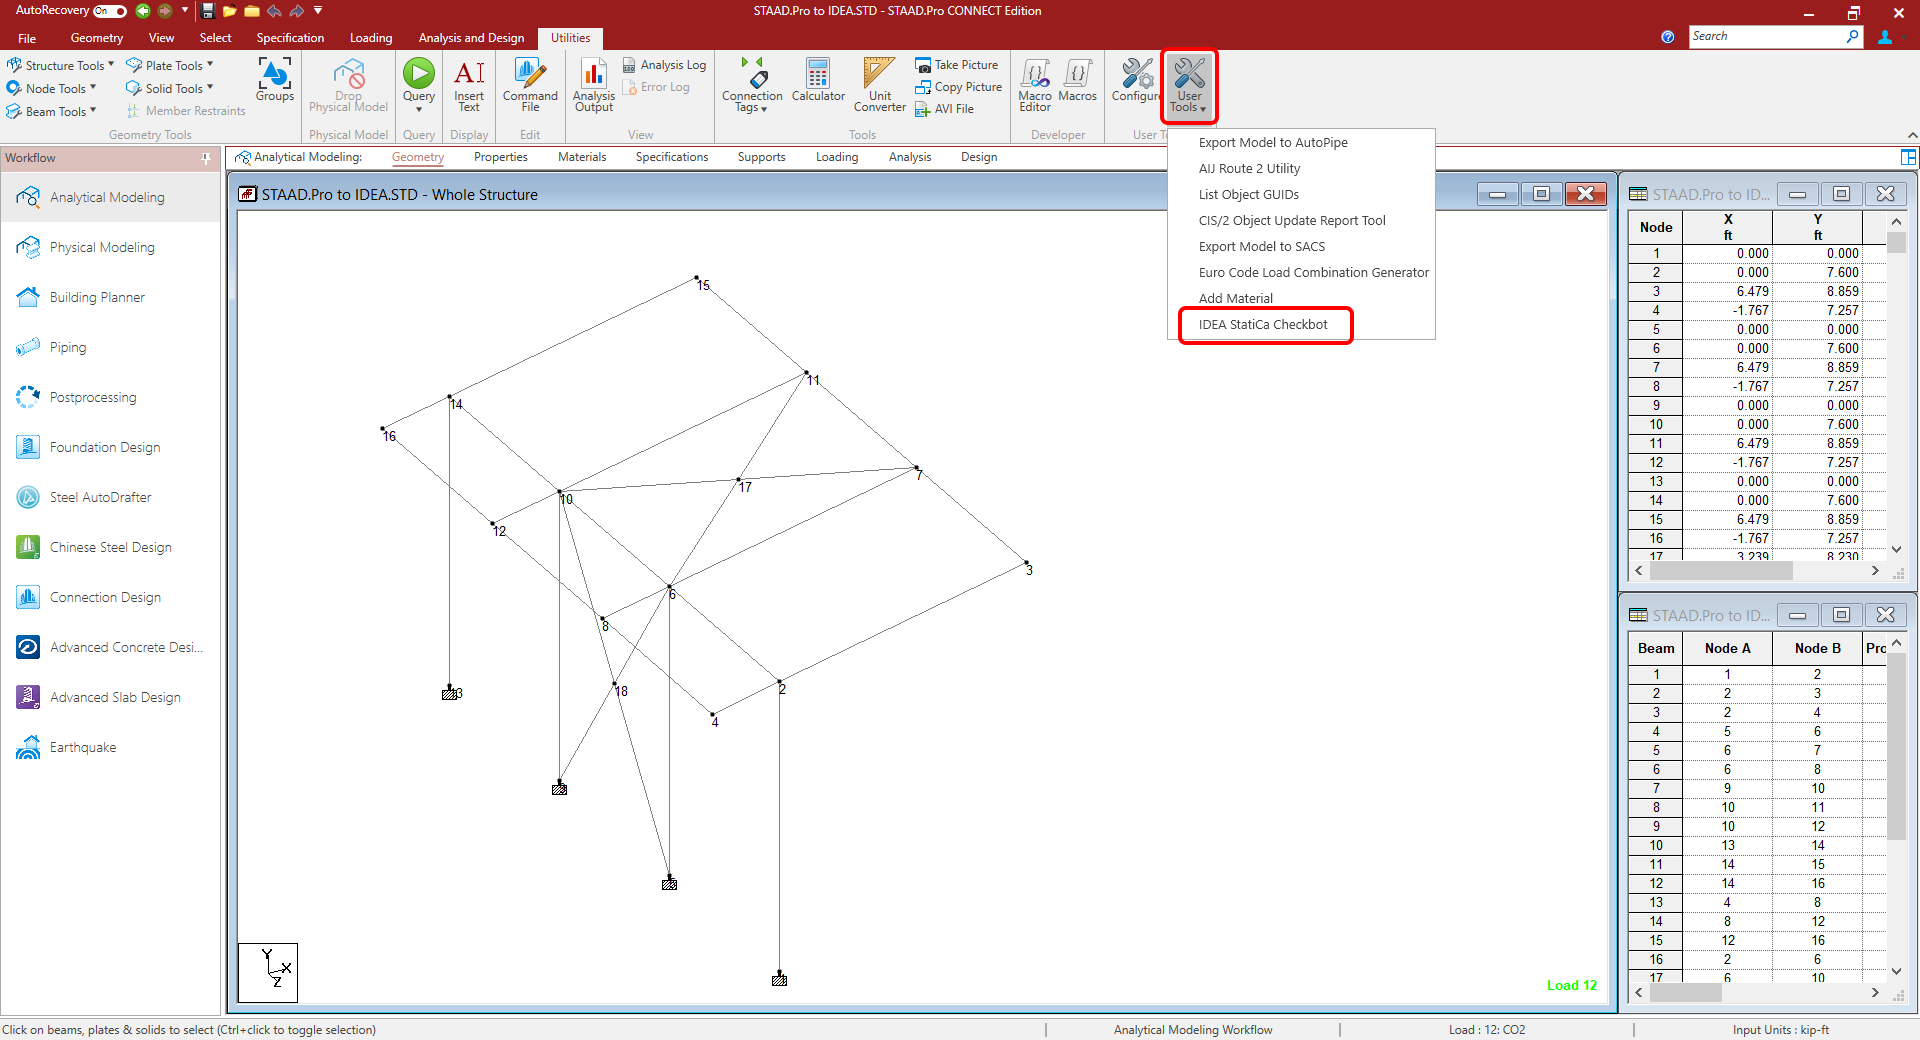
Task: Click inside the Search box
Action: click(x=1770, y=36)
